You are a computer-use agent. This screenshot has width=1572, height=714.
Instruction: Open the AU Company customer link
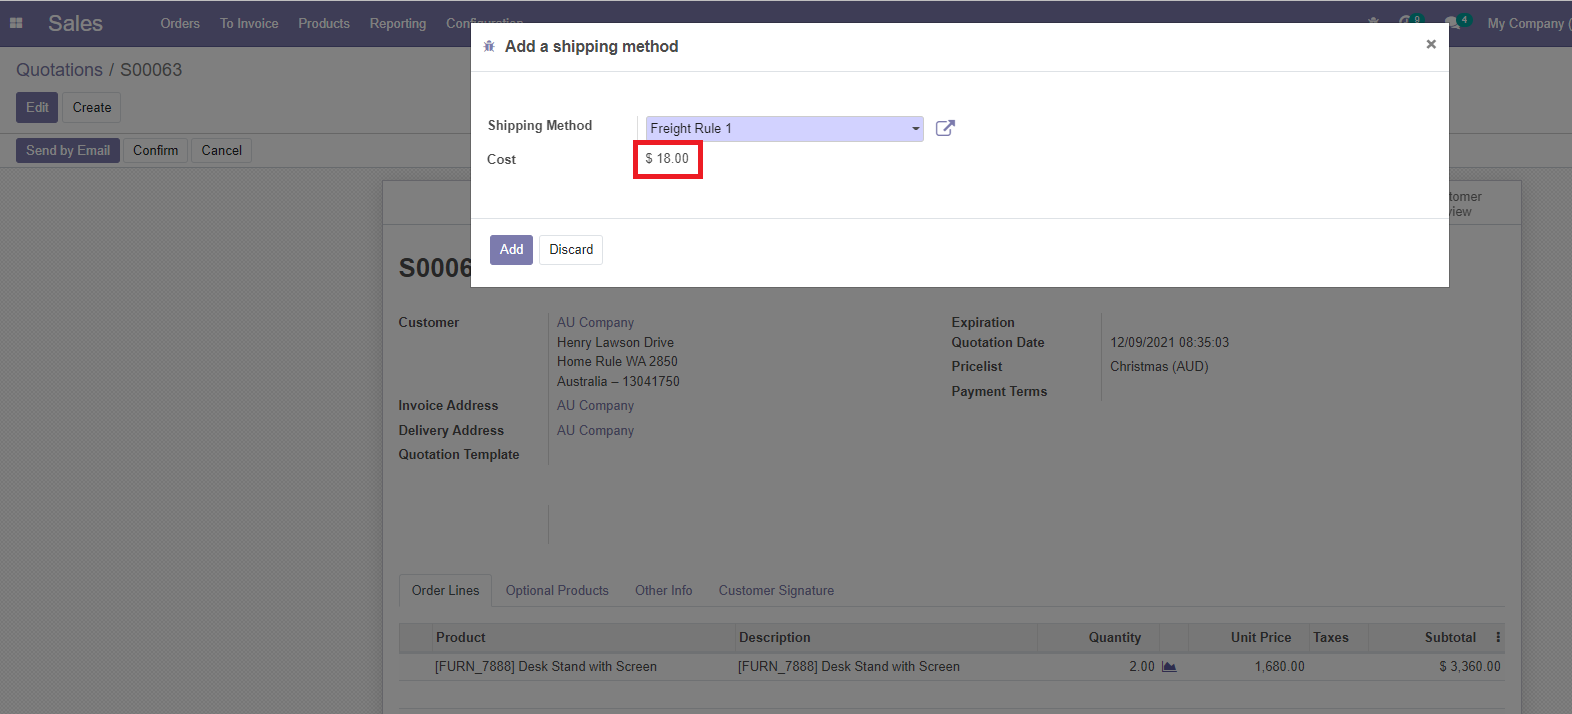(595, 323)
